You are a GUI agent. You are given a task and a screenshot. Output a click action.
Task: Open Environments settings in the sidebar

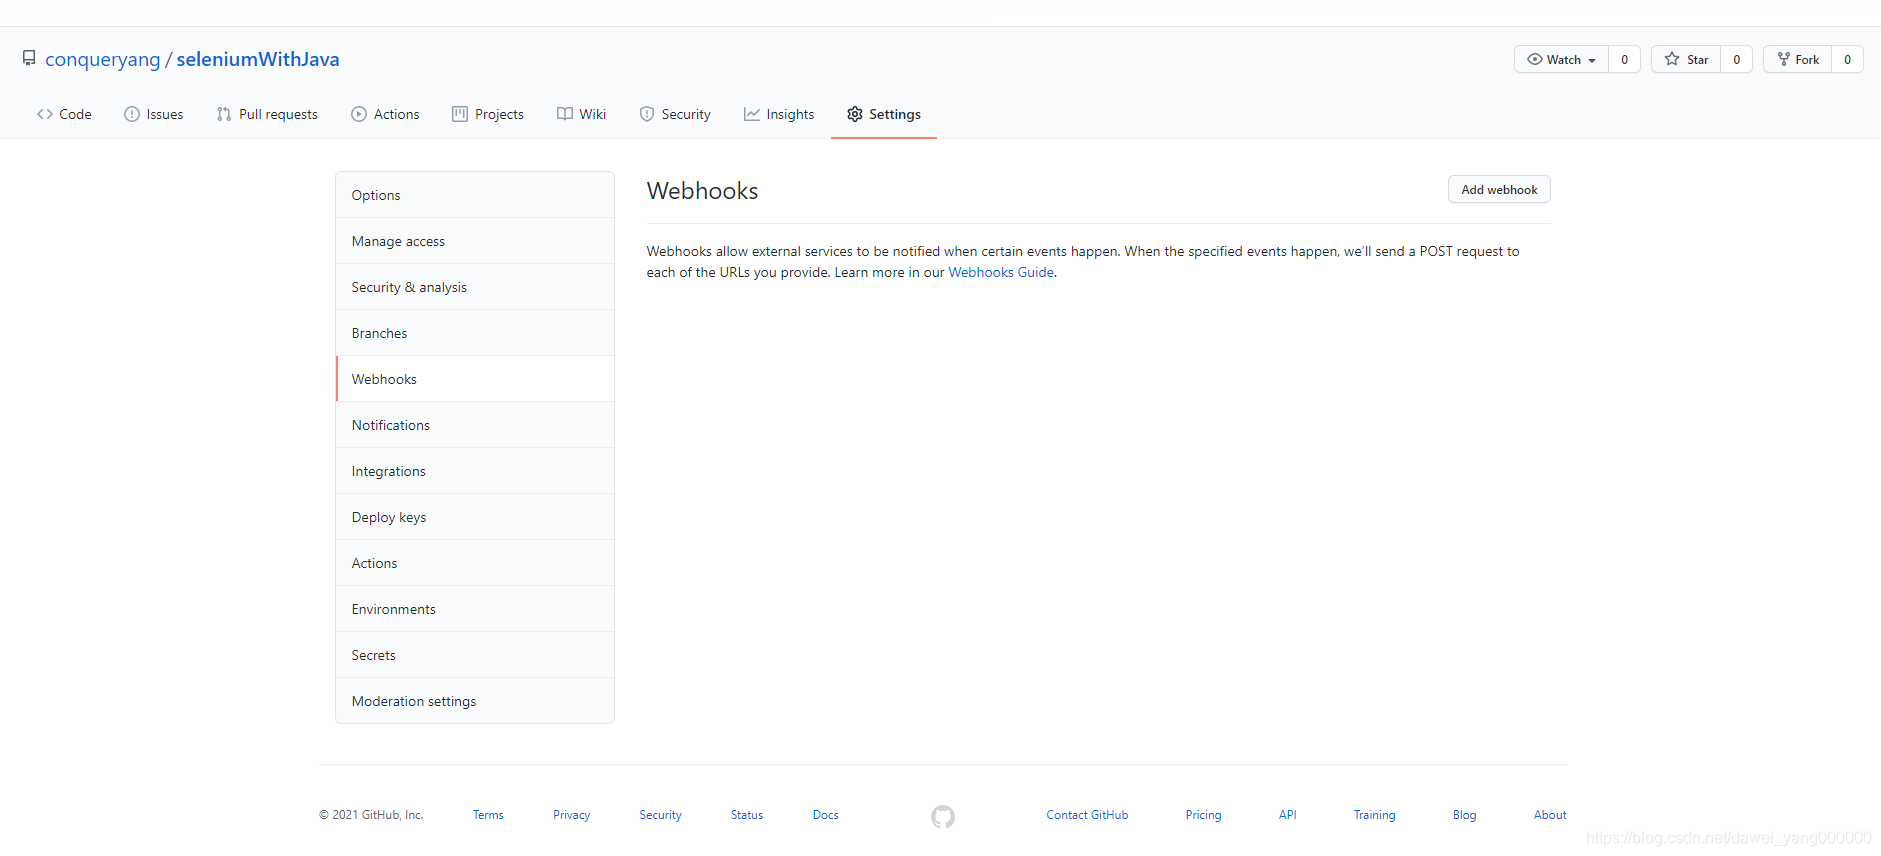(x=475, y=609)
